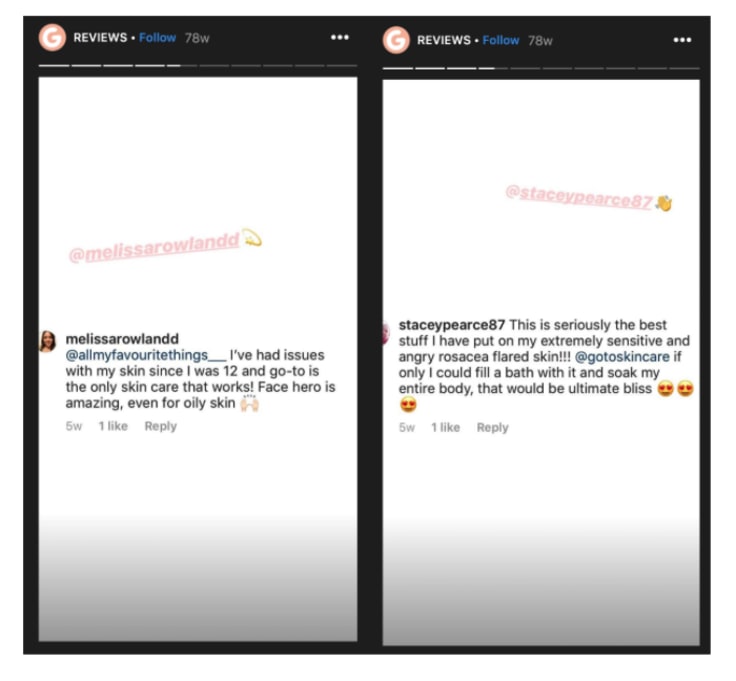View melissarowlandd's profile picture thumbnail
736x681 pixels.
(47, 341)
